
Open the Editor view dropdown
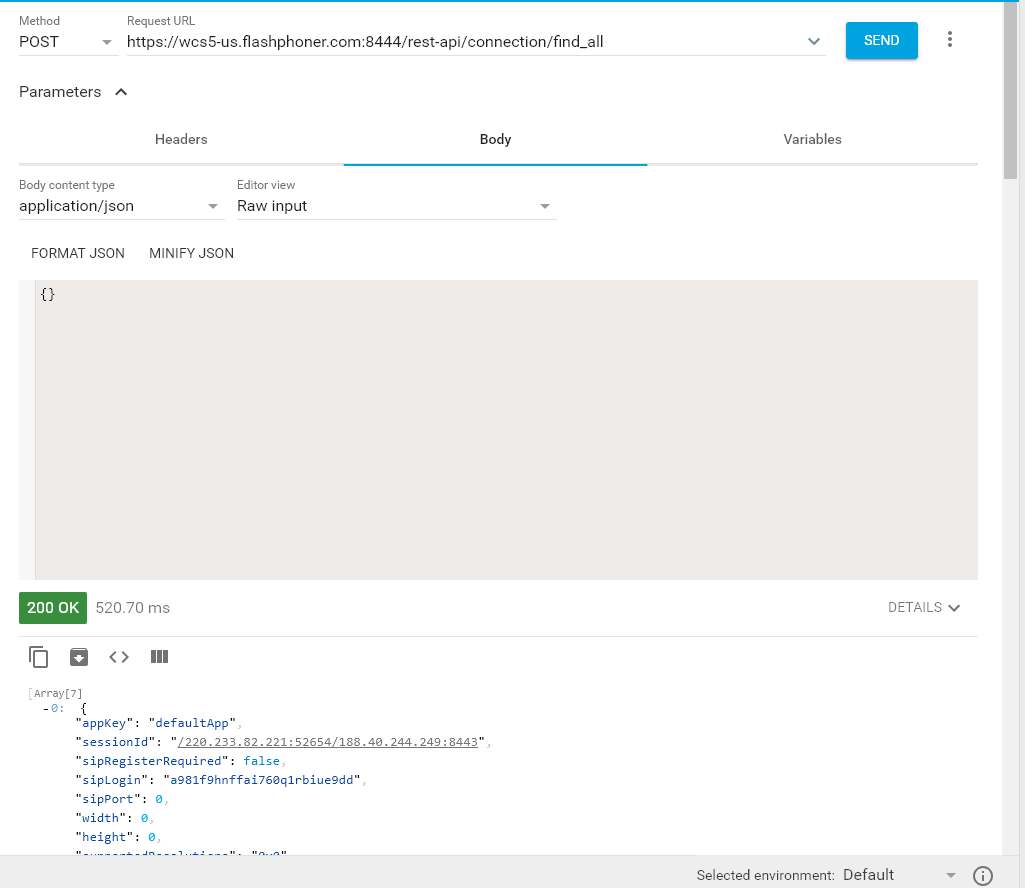(394, 206)
